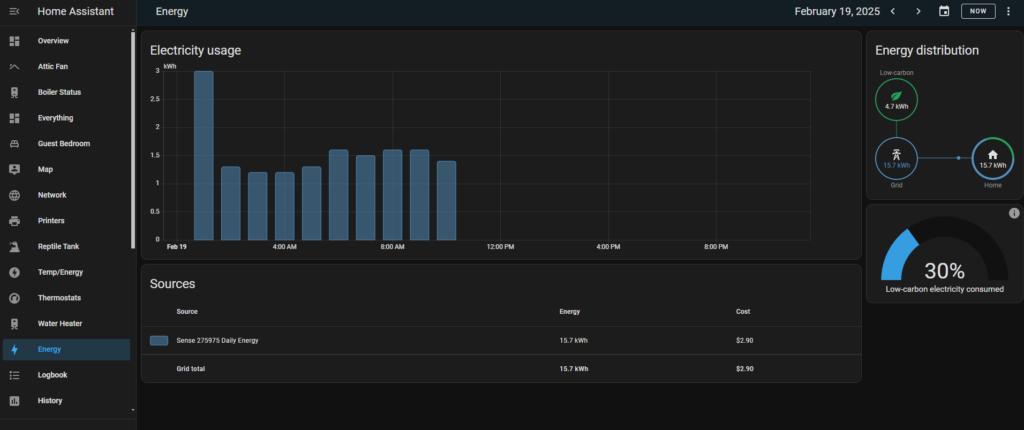The width and height of the screenshot is (1024, 430).
Task: Navigate to Thermostats in the sidebar
Action: tap(59, 298)
